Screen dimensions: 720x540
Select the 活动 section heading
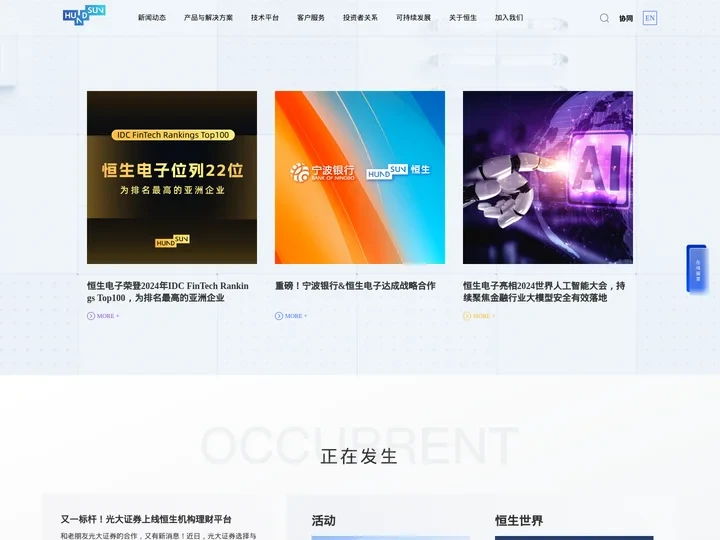(323, 521)
